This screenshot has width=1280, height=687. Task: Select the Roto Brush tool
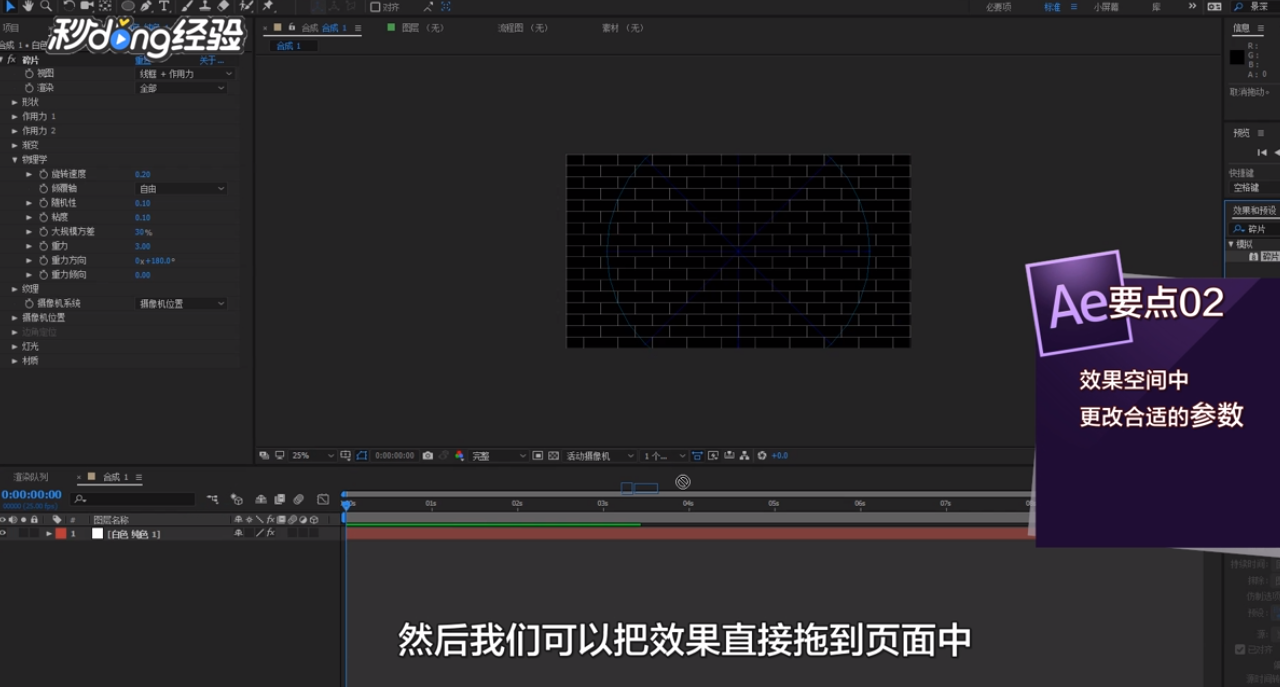click(x=247, y=6)
